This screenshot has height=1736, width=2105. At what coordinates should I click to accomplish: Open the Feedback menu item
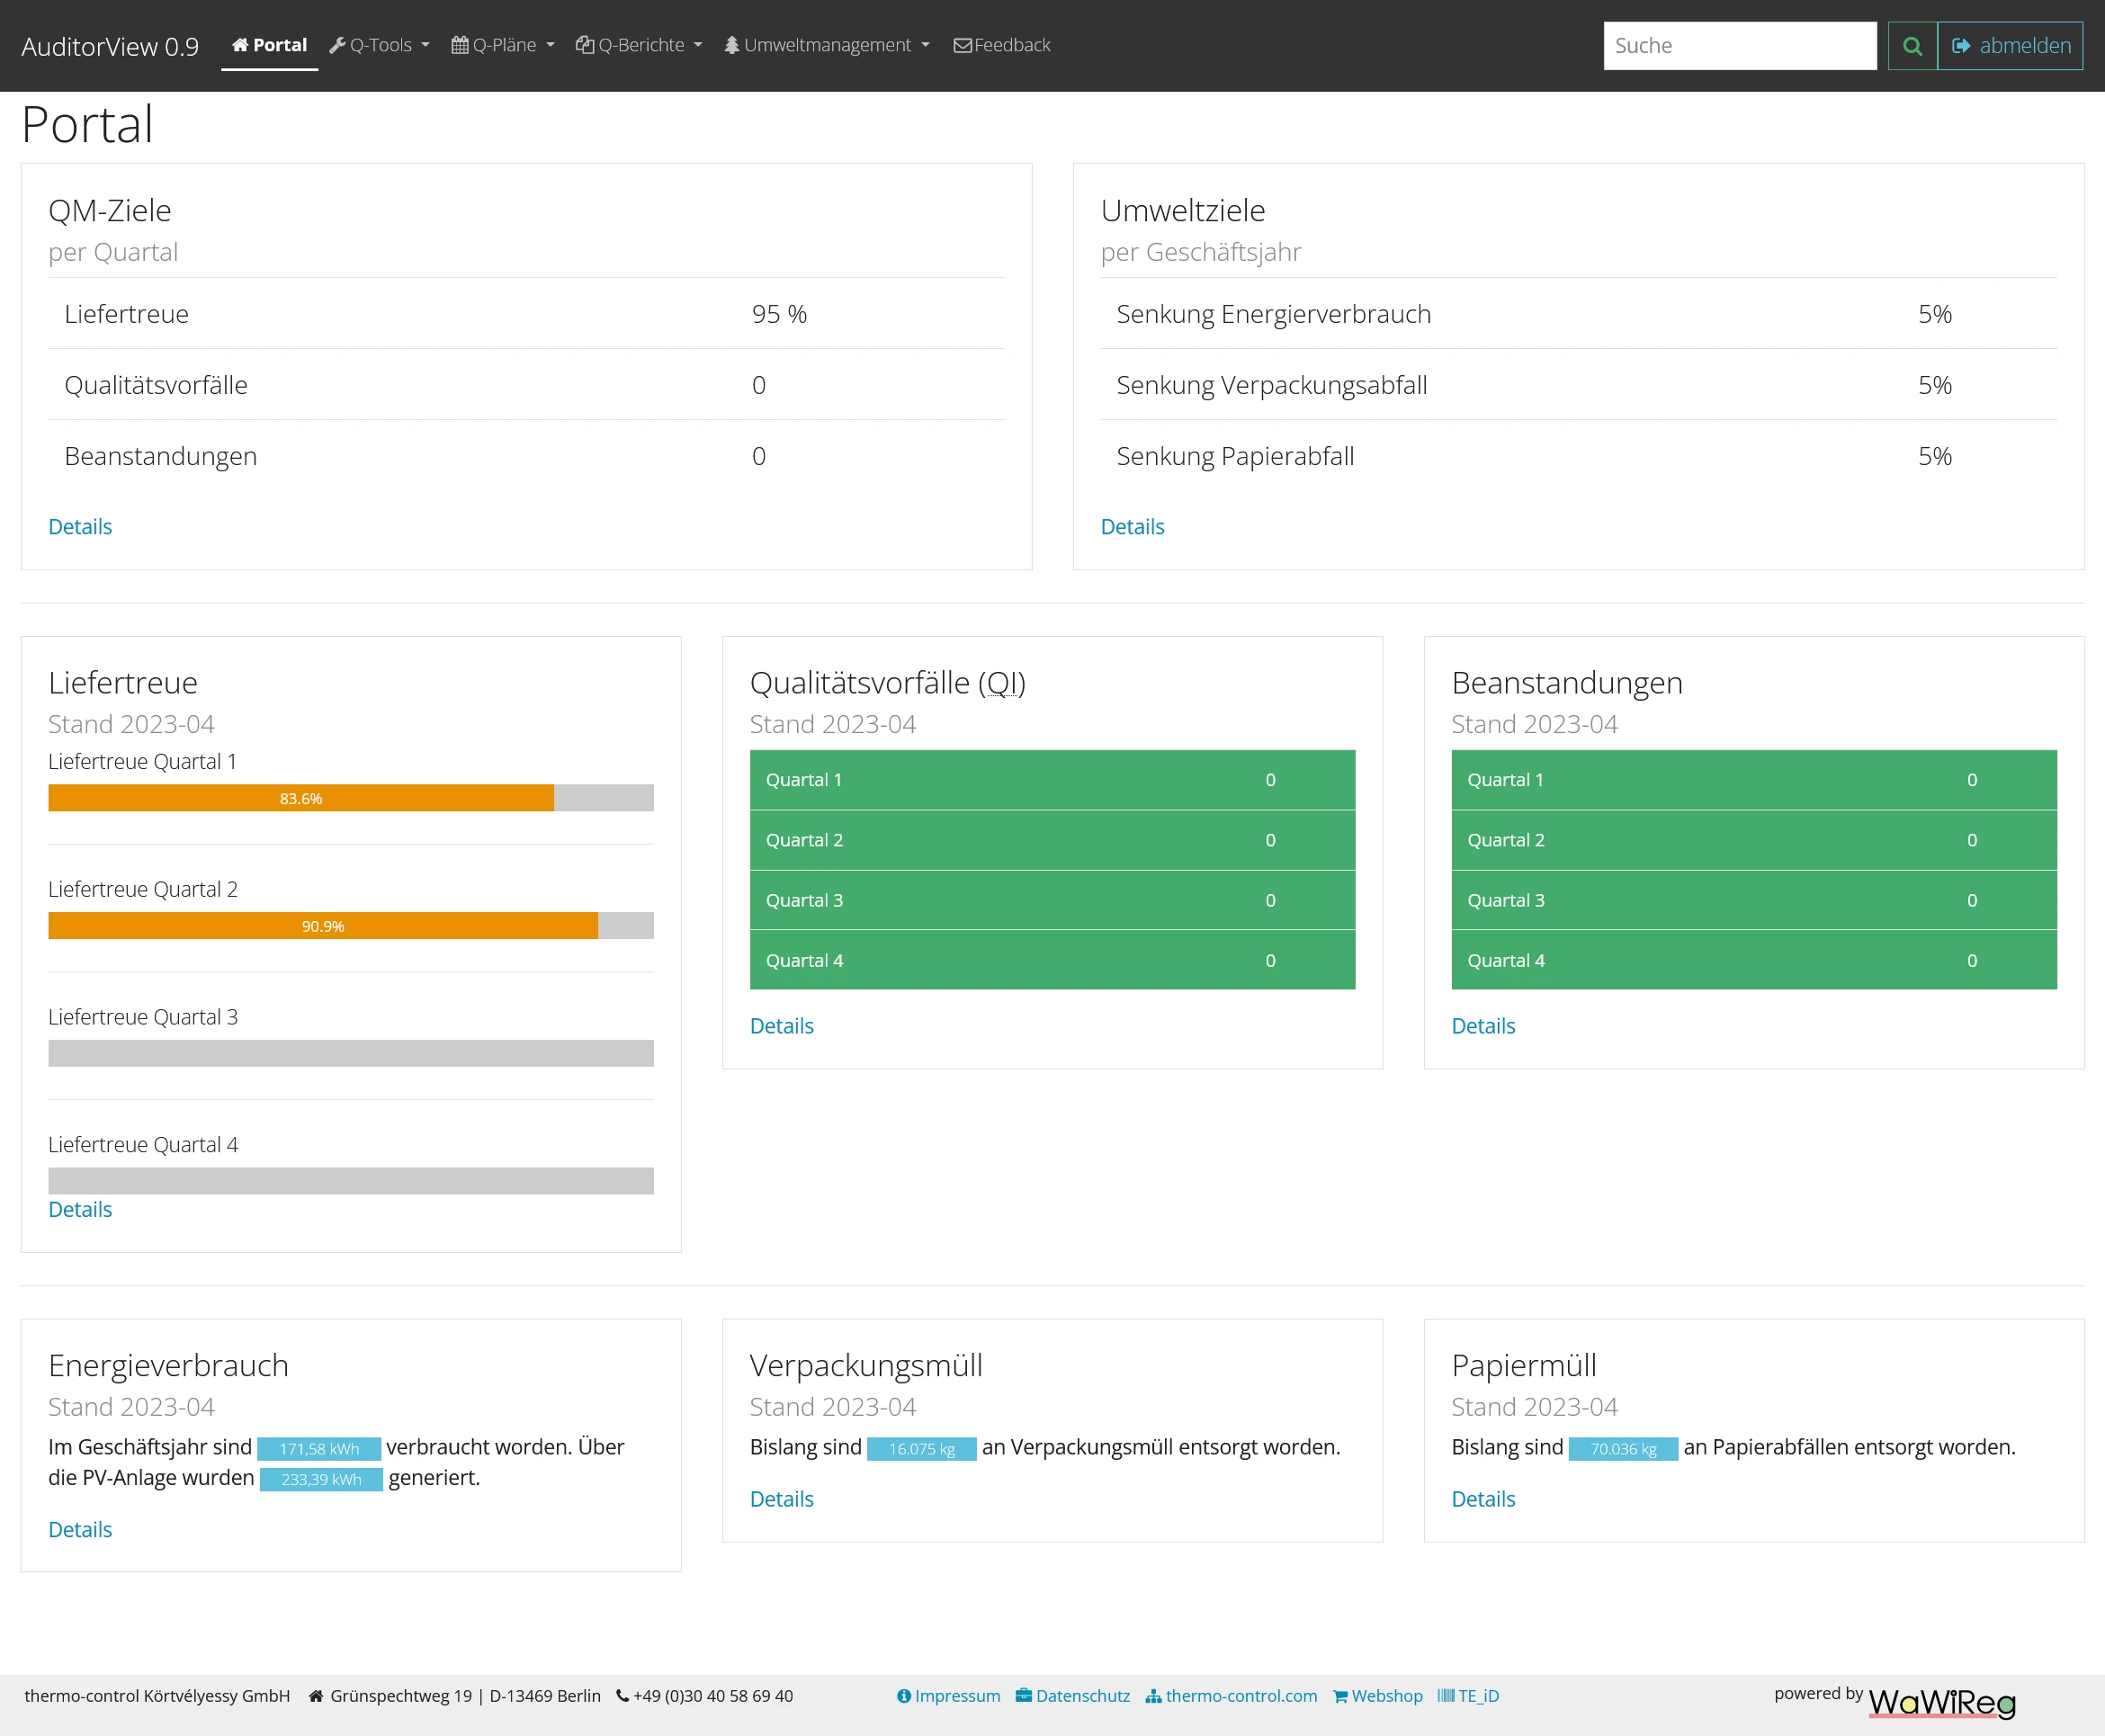pyautogui.click(x=1002, y=45)
